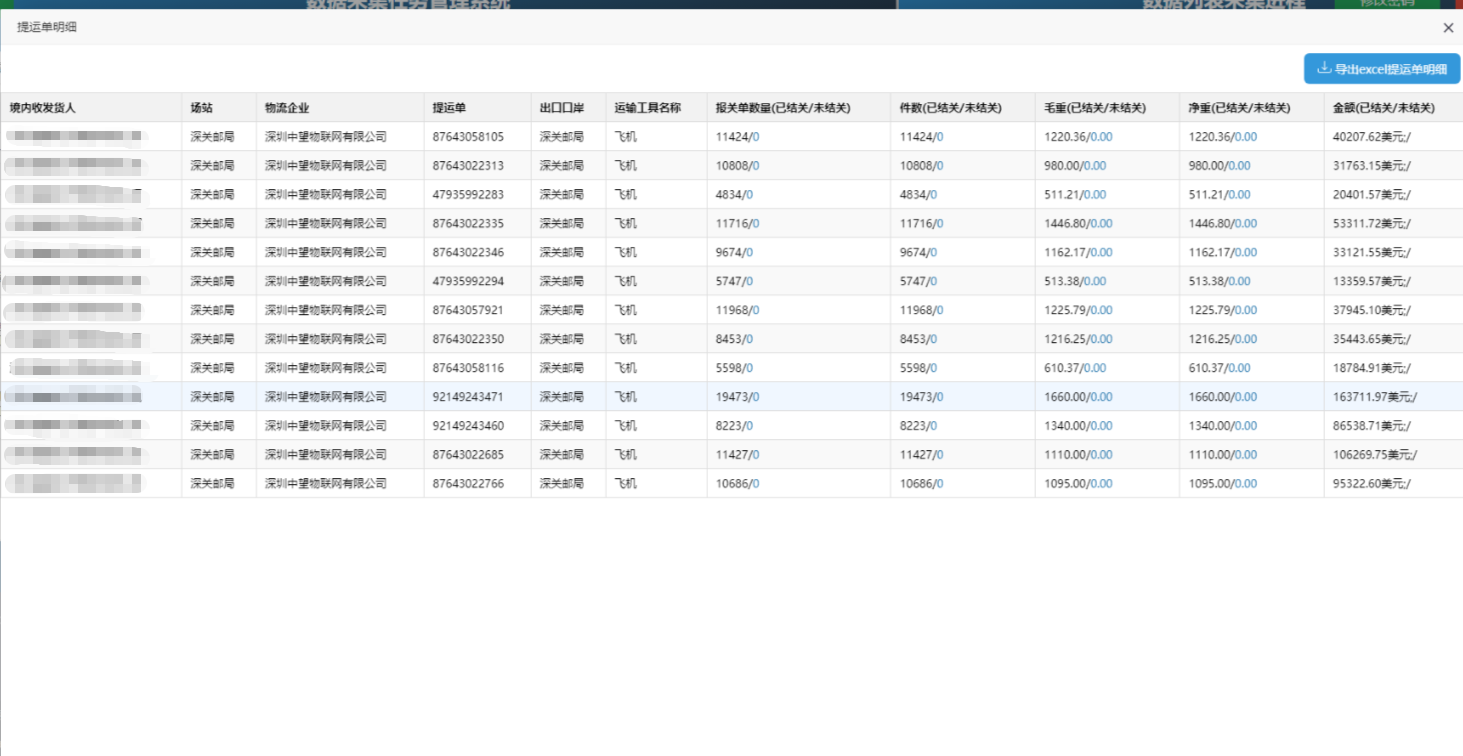Click the 金额(已结关/未结关) column header
The width and height of the screenshot is (1463, 756).
tap(1383, 108)
